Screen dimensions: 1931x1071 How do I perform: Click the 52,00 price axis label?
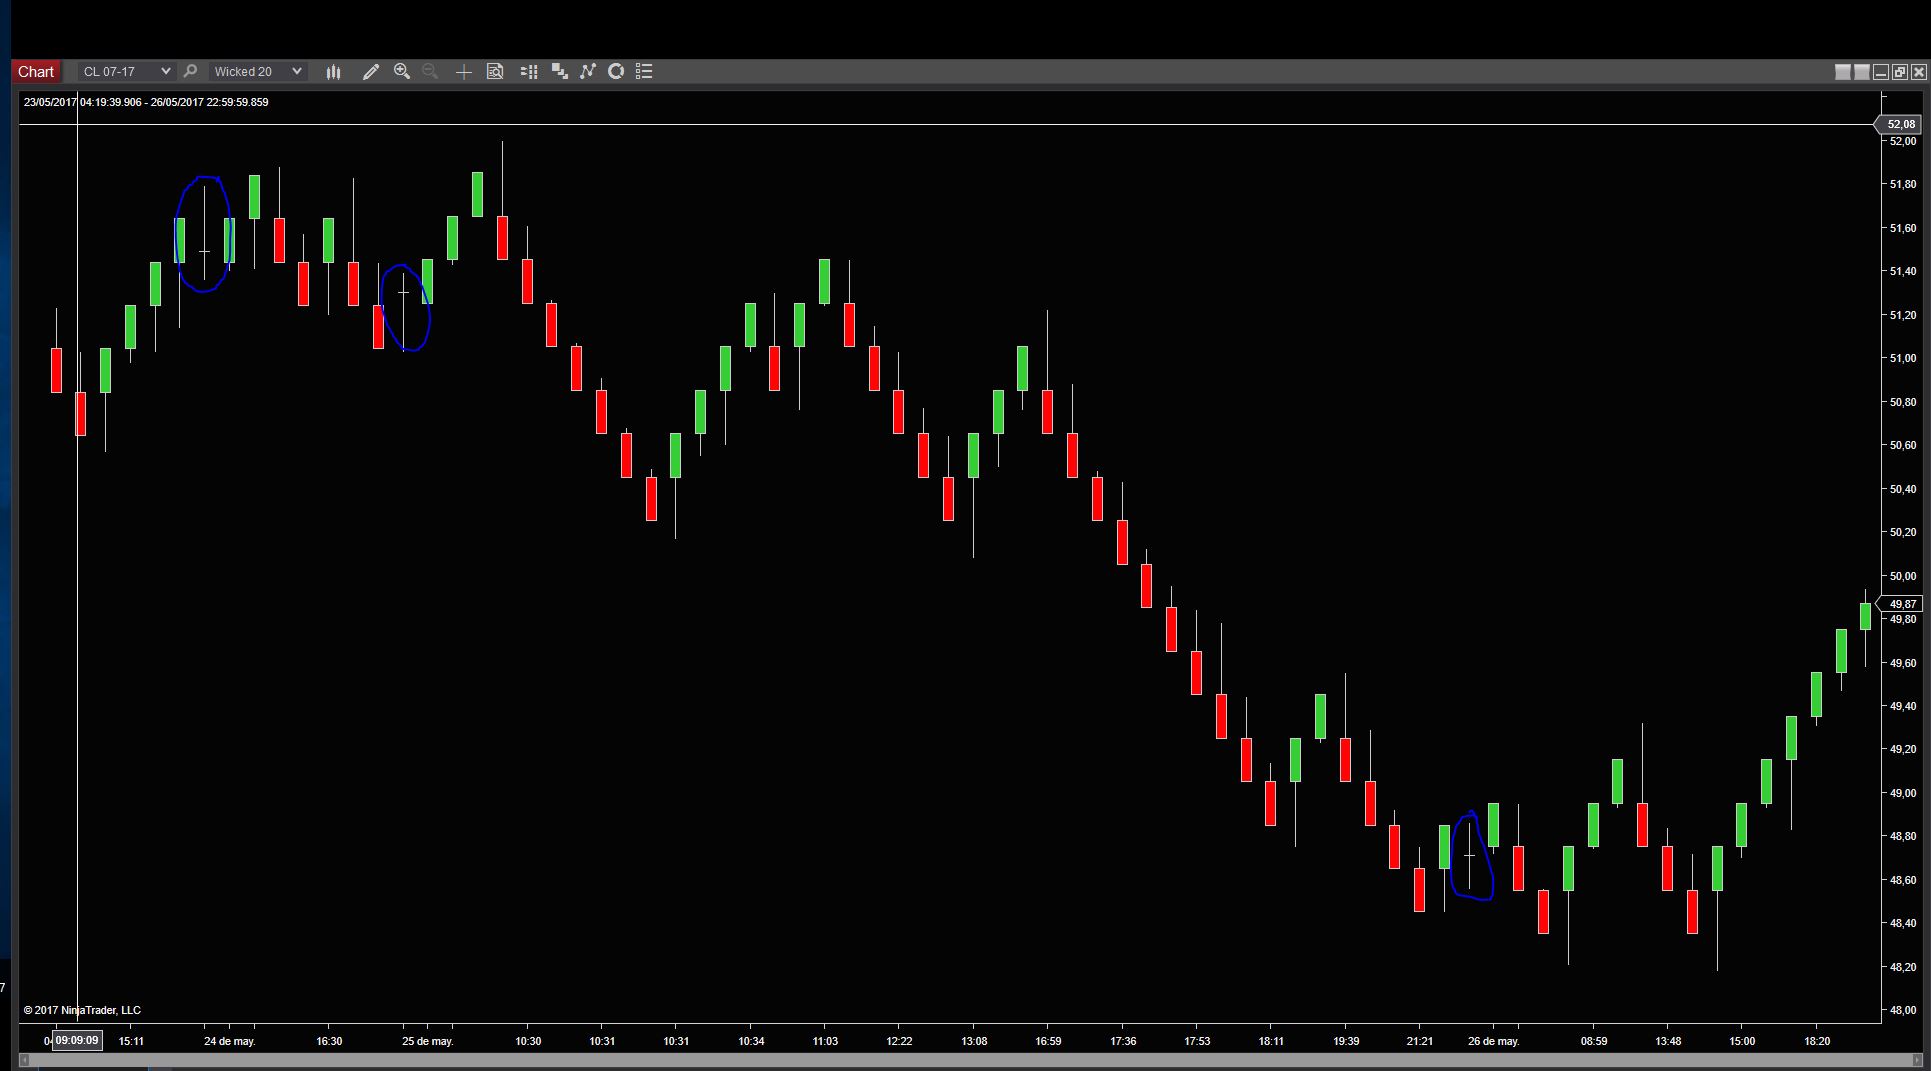(x=1902, y=141)
